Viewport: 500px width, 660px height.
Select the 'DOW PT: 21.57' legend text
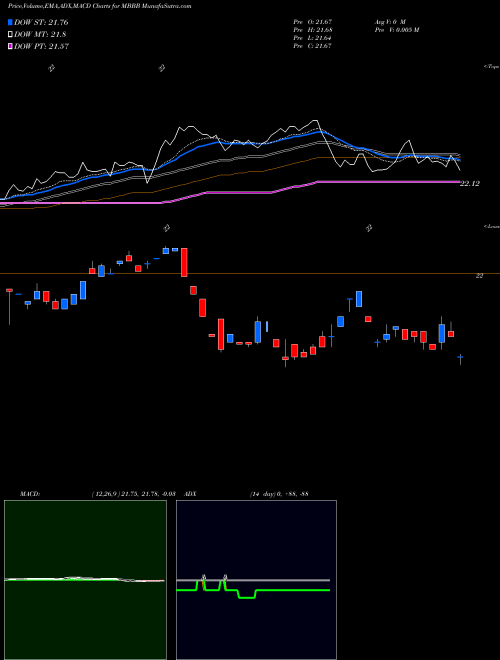tap(41, 46)
